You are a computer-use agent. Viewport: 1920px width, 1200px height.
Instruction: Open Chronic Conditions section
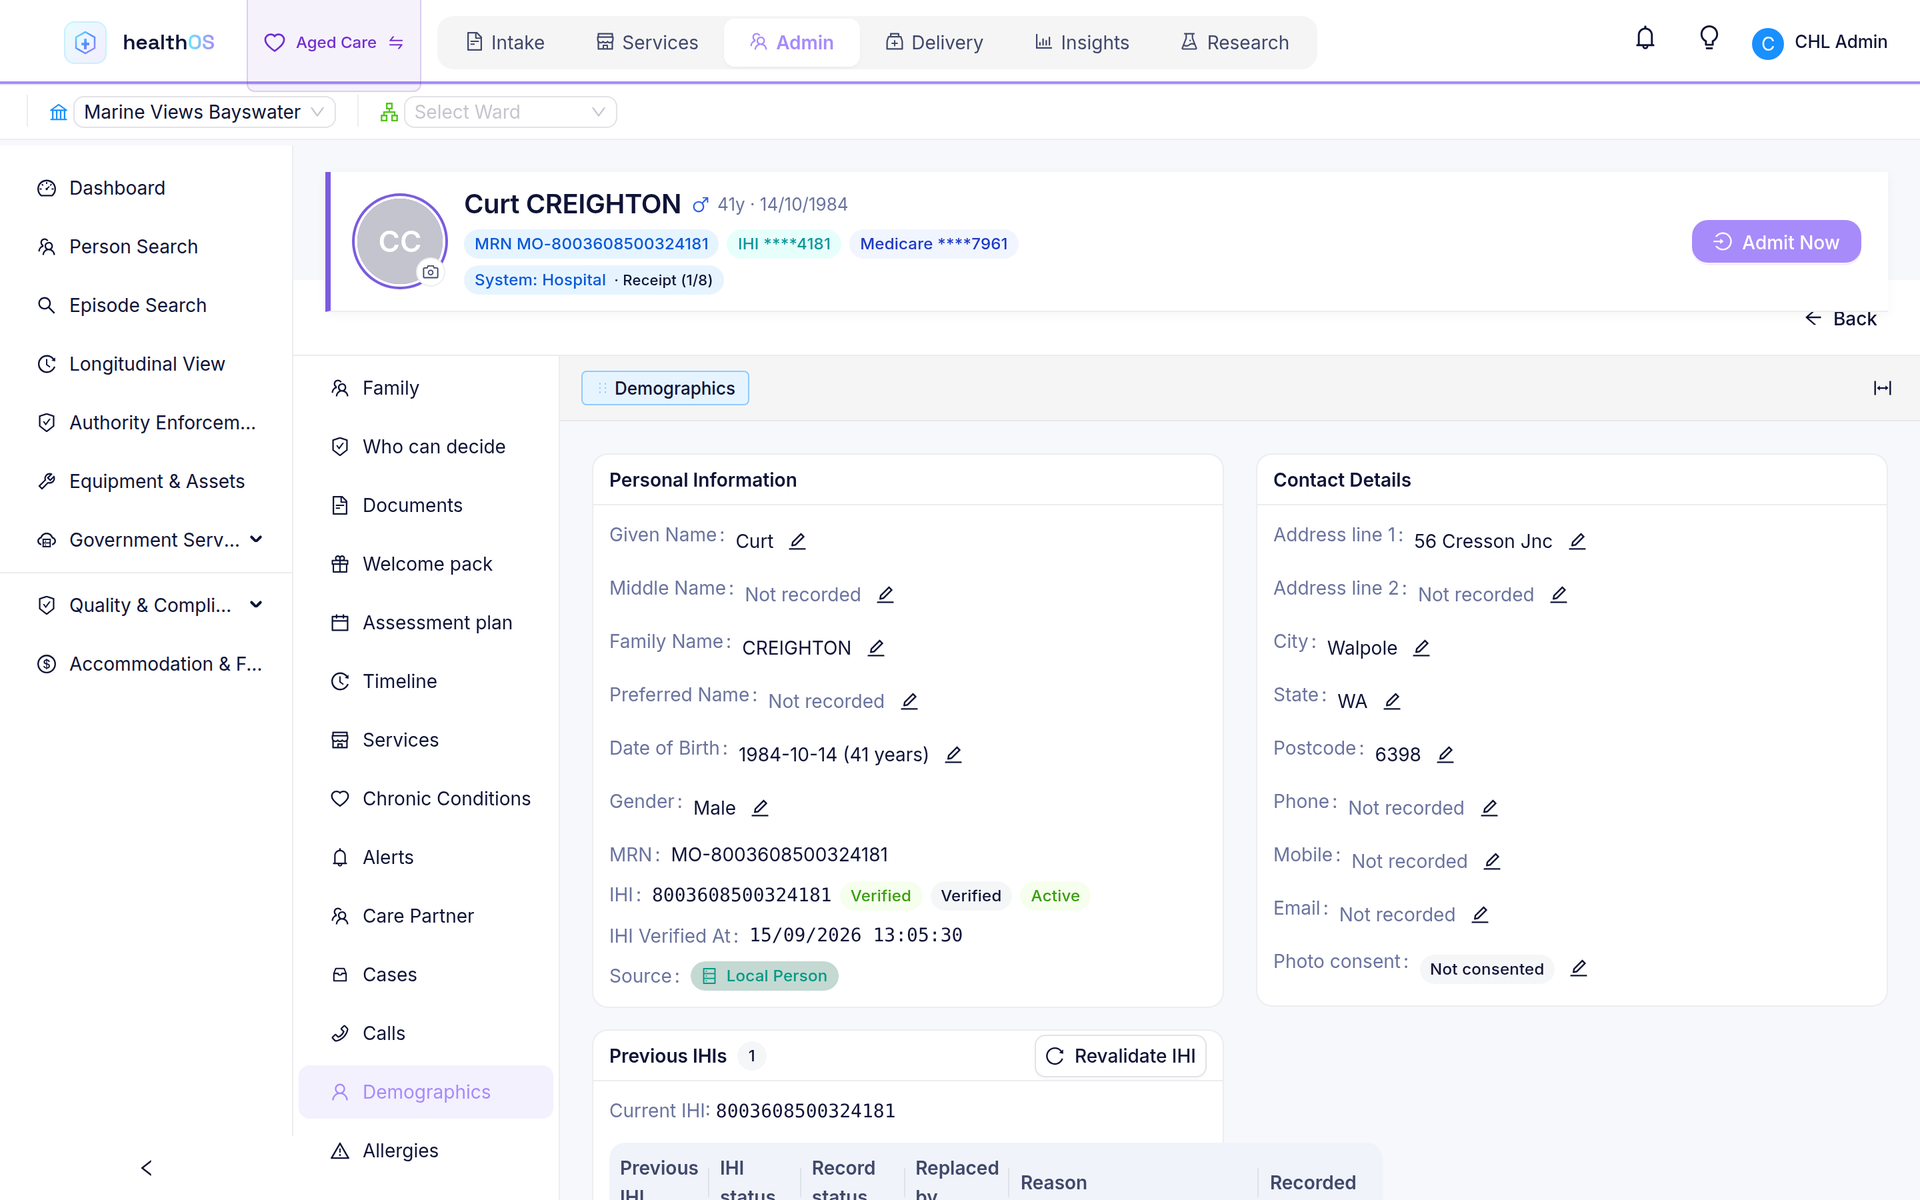pos(446,799)
